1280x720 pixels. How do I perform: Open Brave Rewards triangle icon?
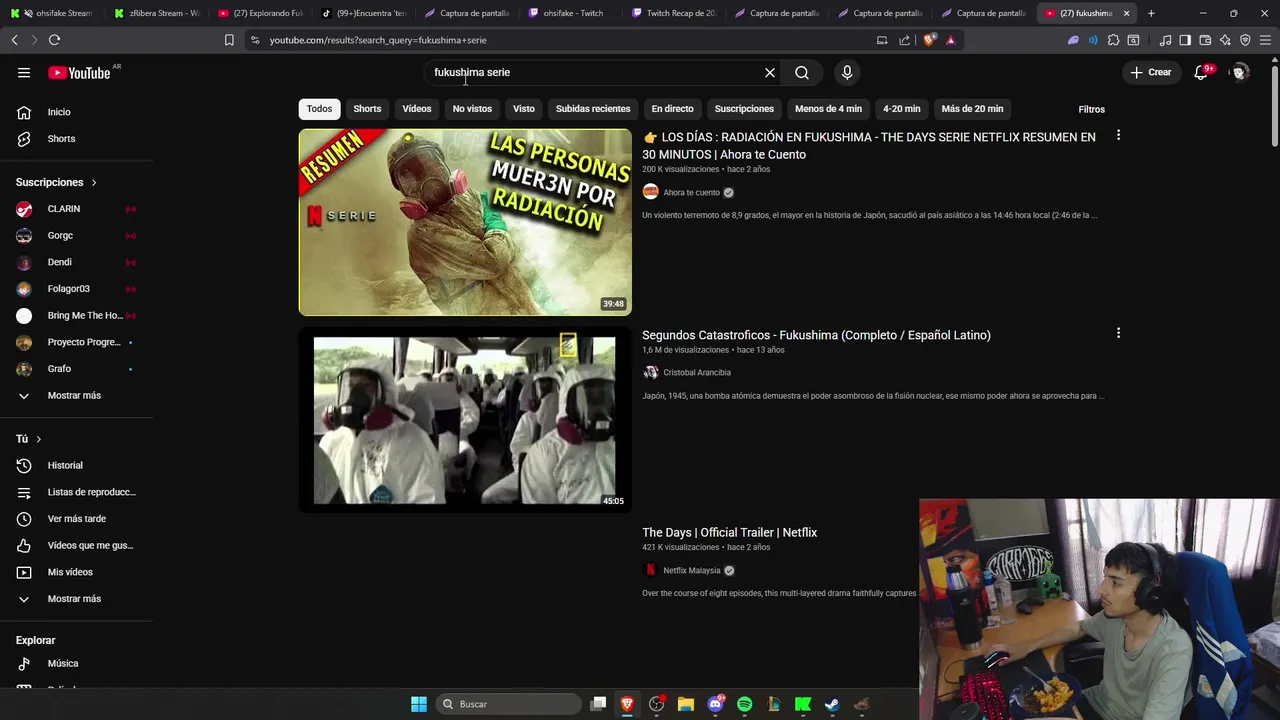(950, 40)
